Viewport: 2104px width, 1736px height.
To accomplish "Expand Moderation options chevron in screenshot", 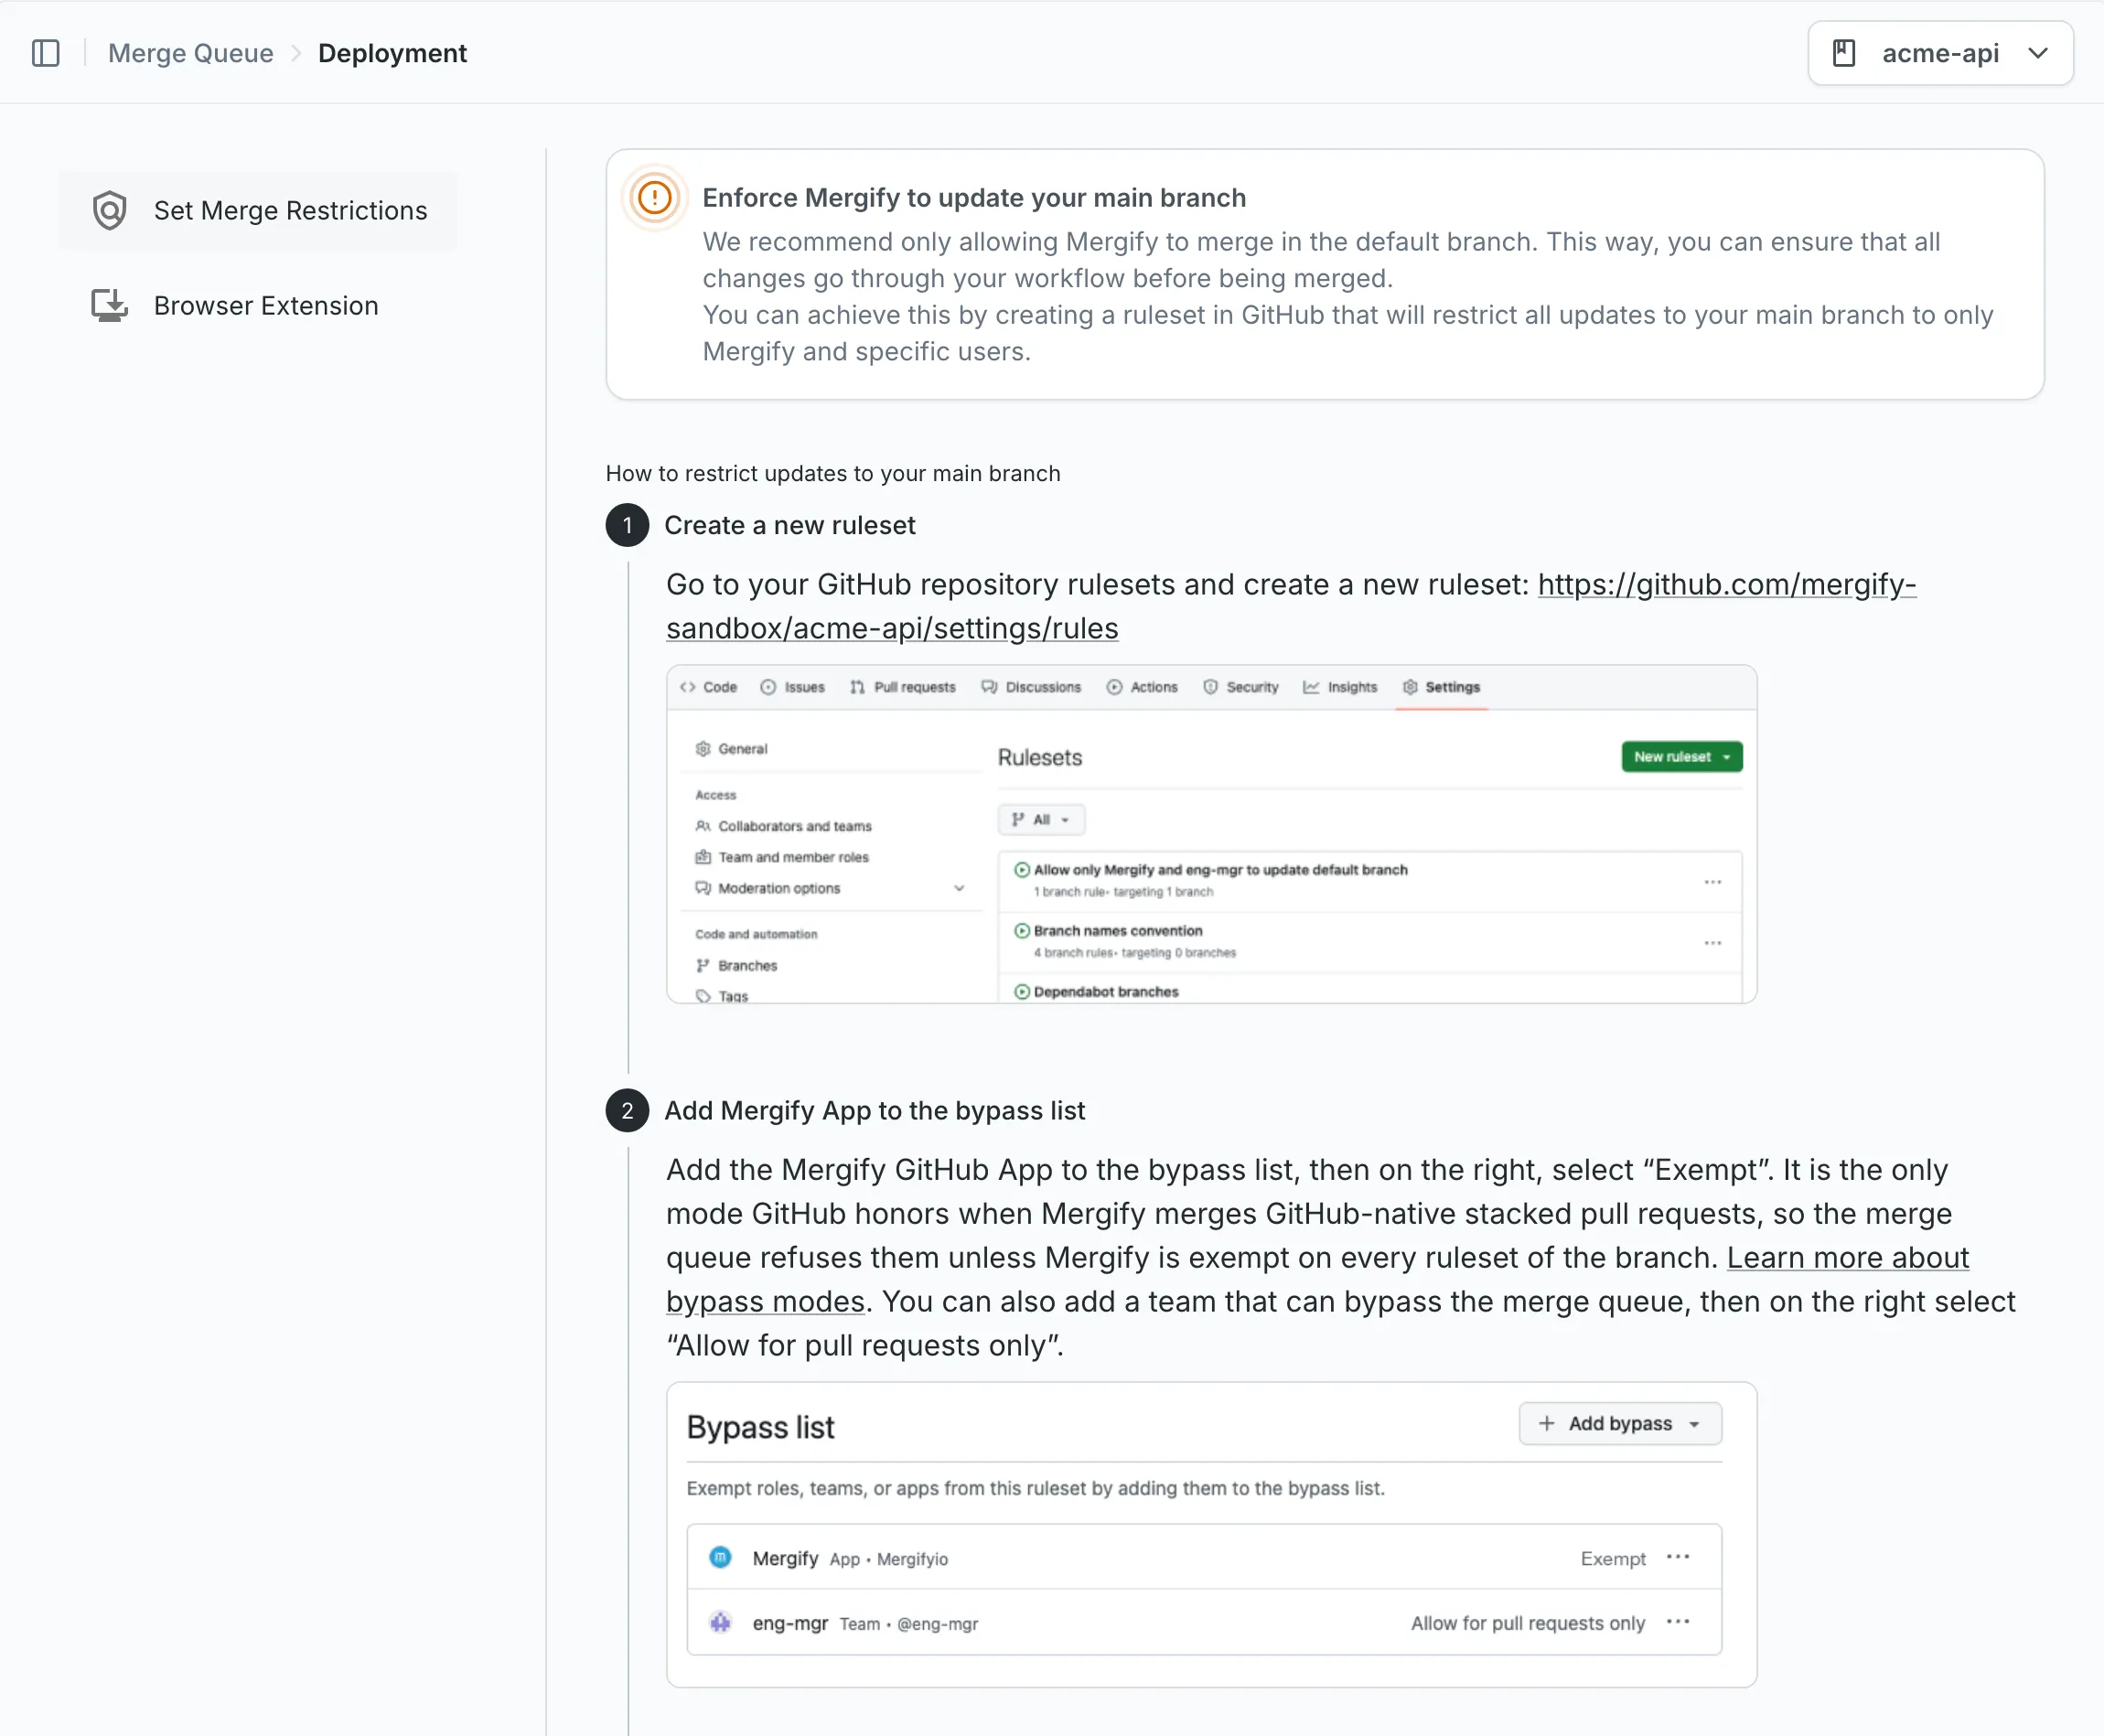I will pos(958,888).
